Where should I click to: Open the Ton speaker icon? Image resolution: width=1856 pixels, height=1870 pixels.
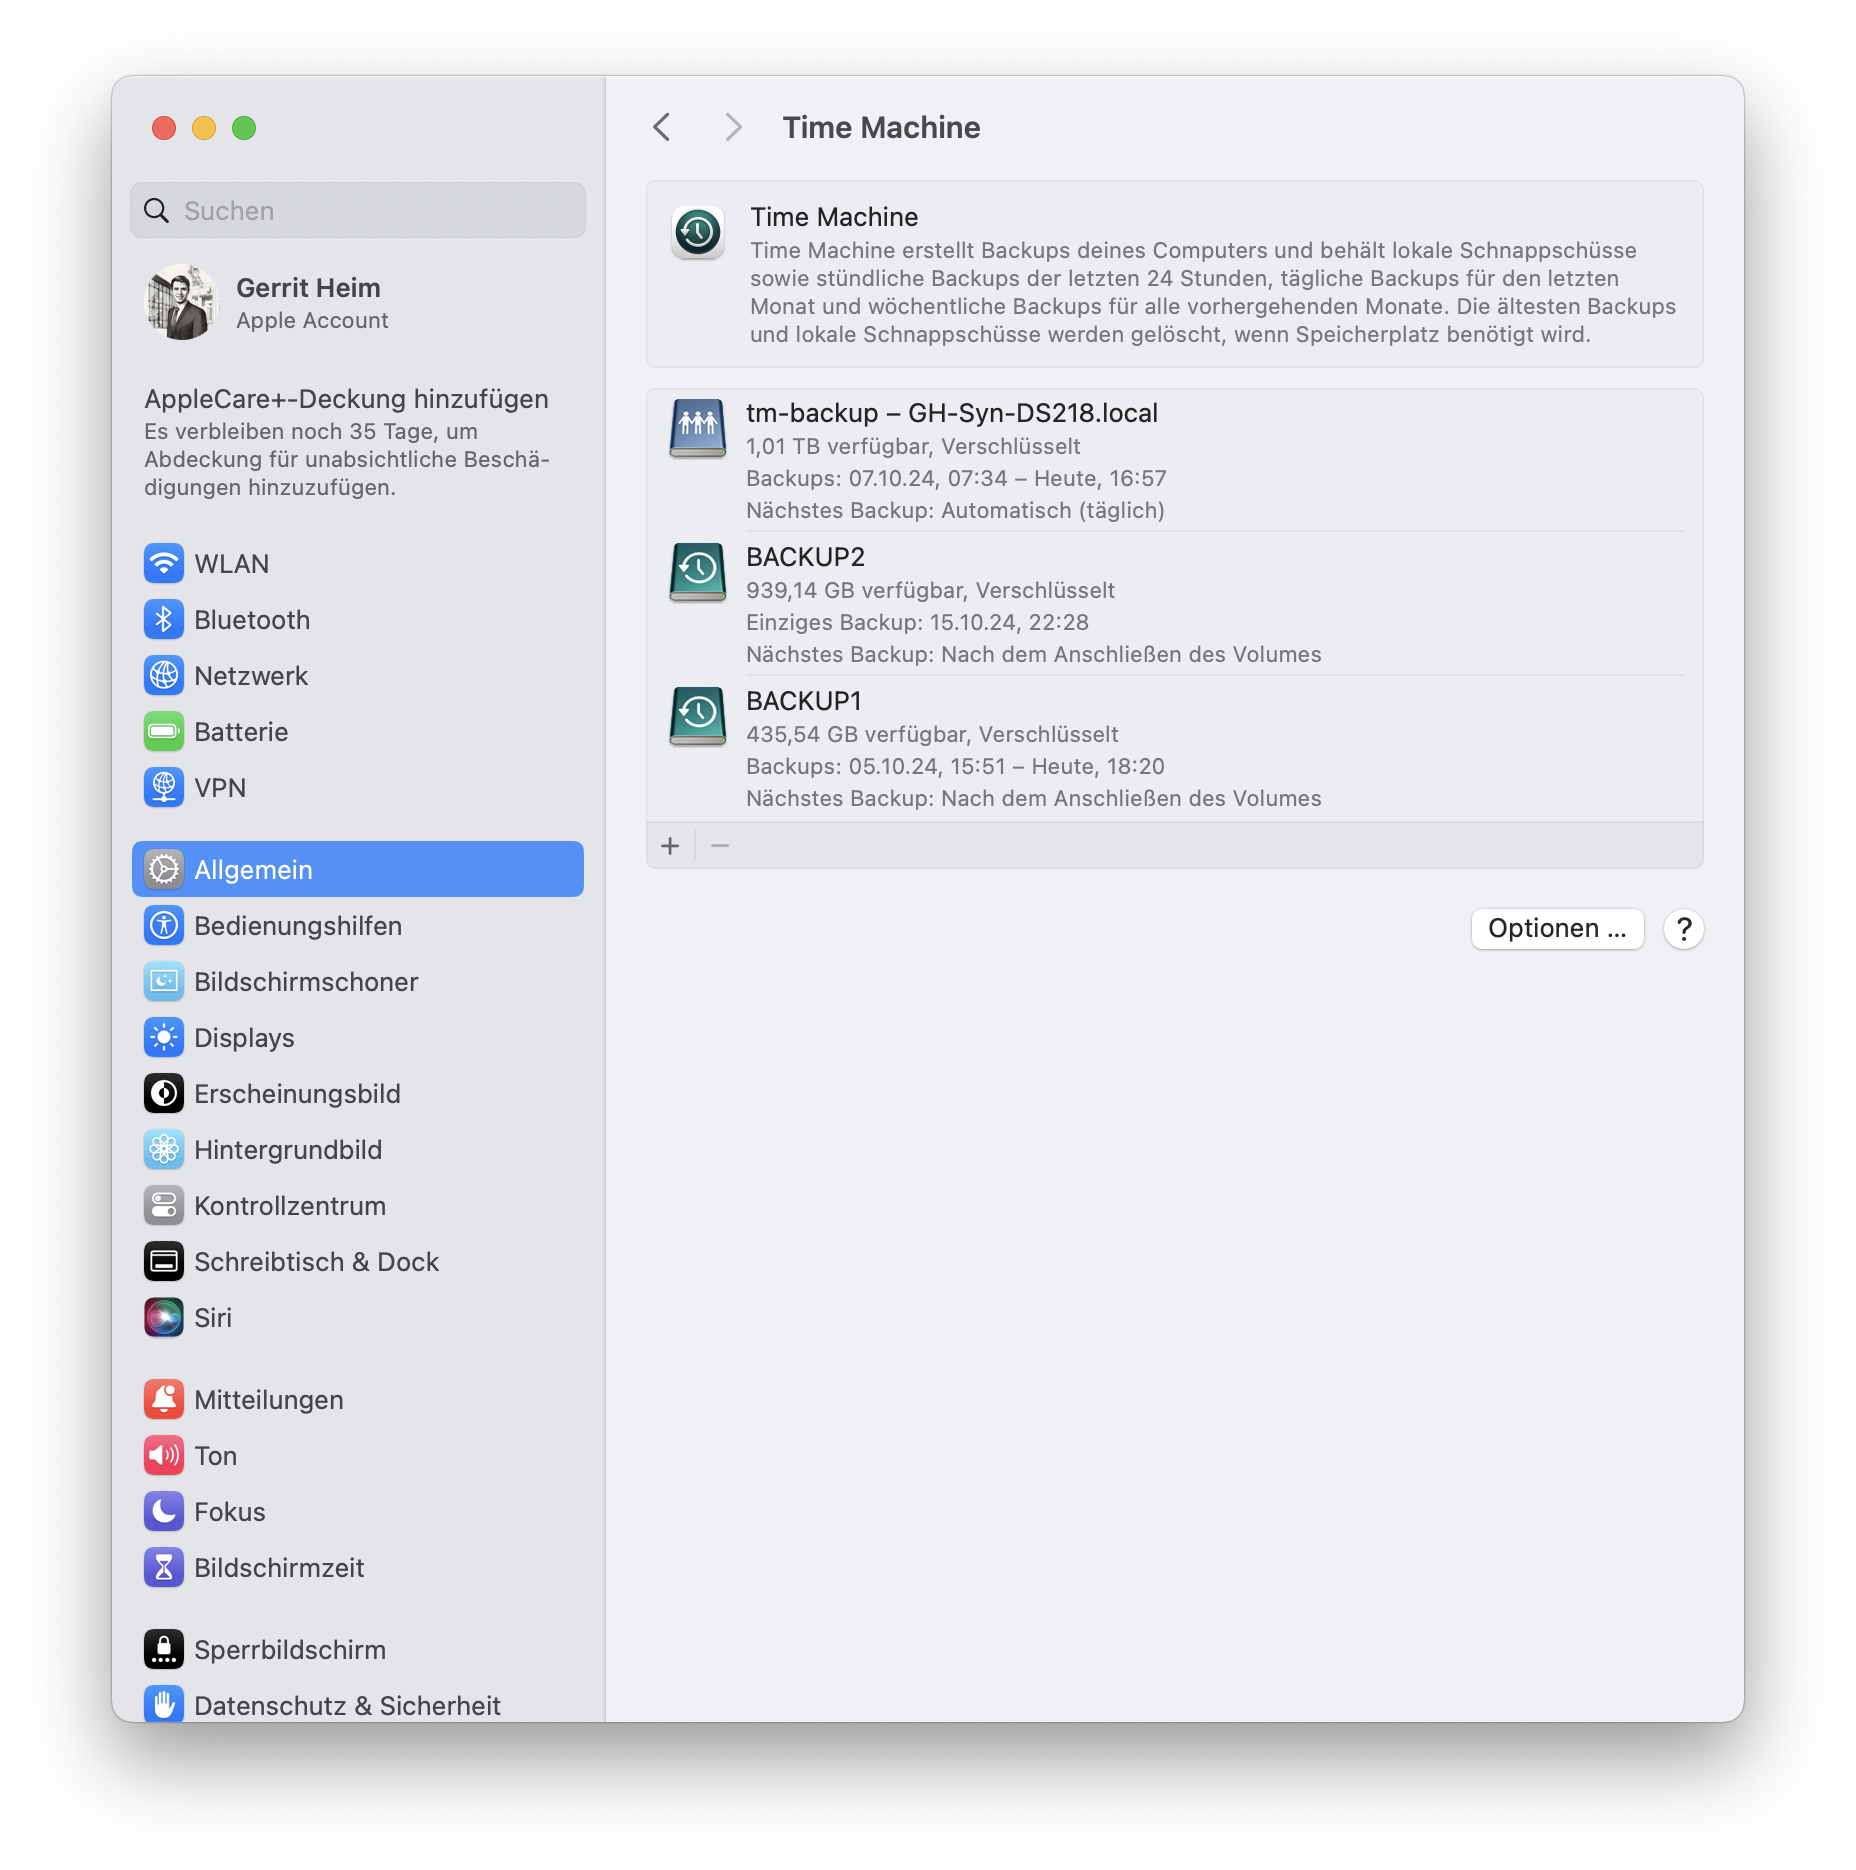(x=163, y=1456)
